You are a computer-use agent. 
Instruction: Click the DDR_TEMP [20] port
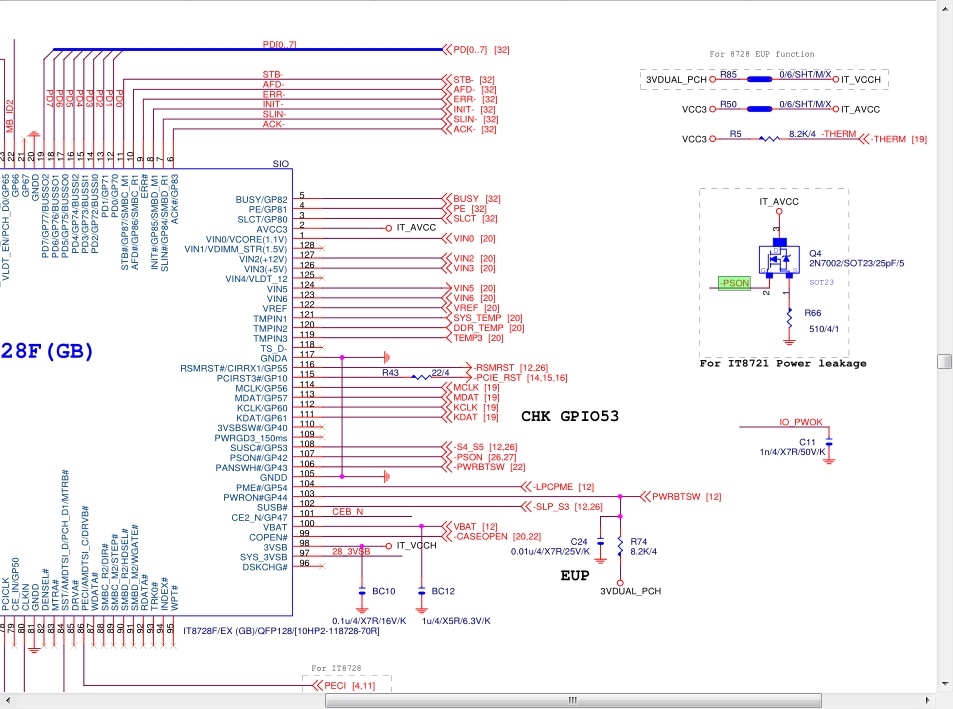point(484,328)
